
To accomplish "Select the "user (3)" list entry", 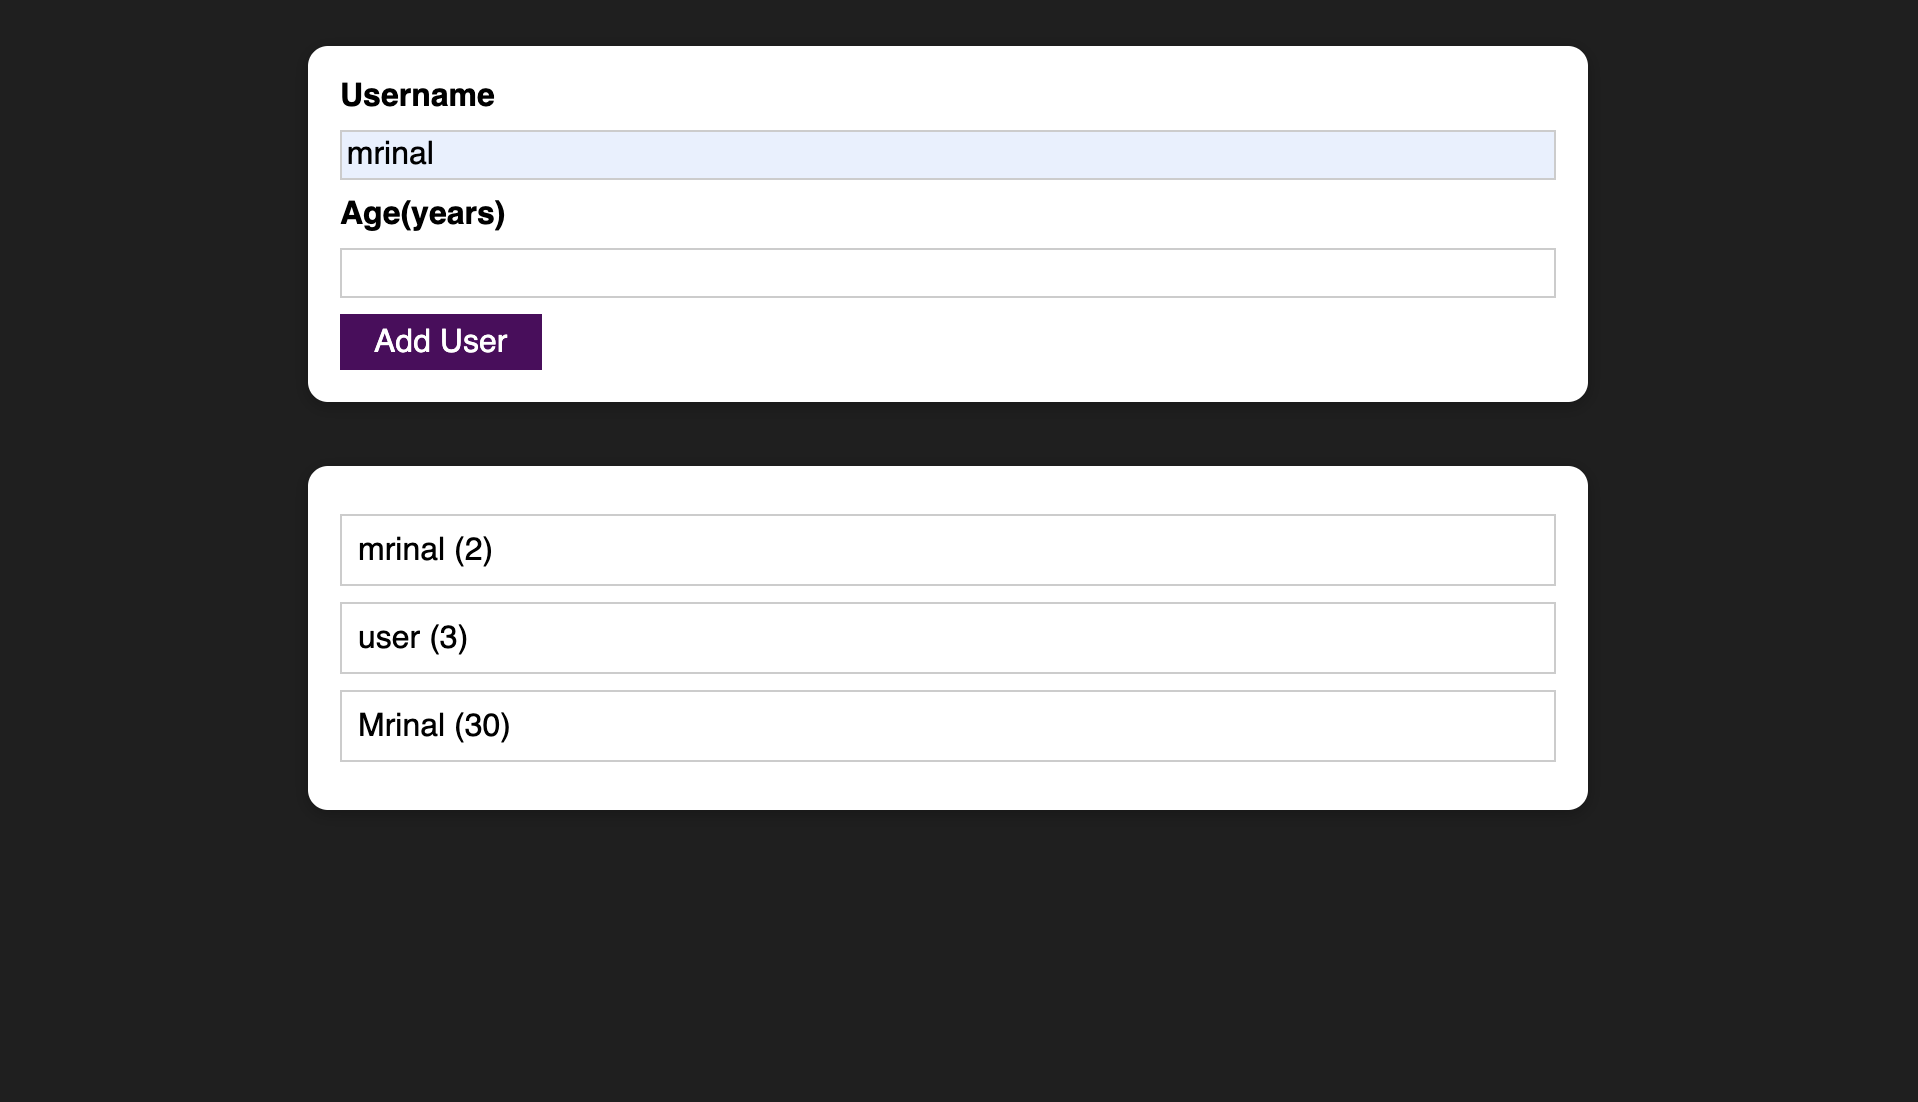I will click(947, 638).
